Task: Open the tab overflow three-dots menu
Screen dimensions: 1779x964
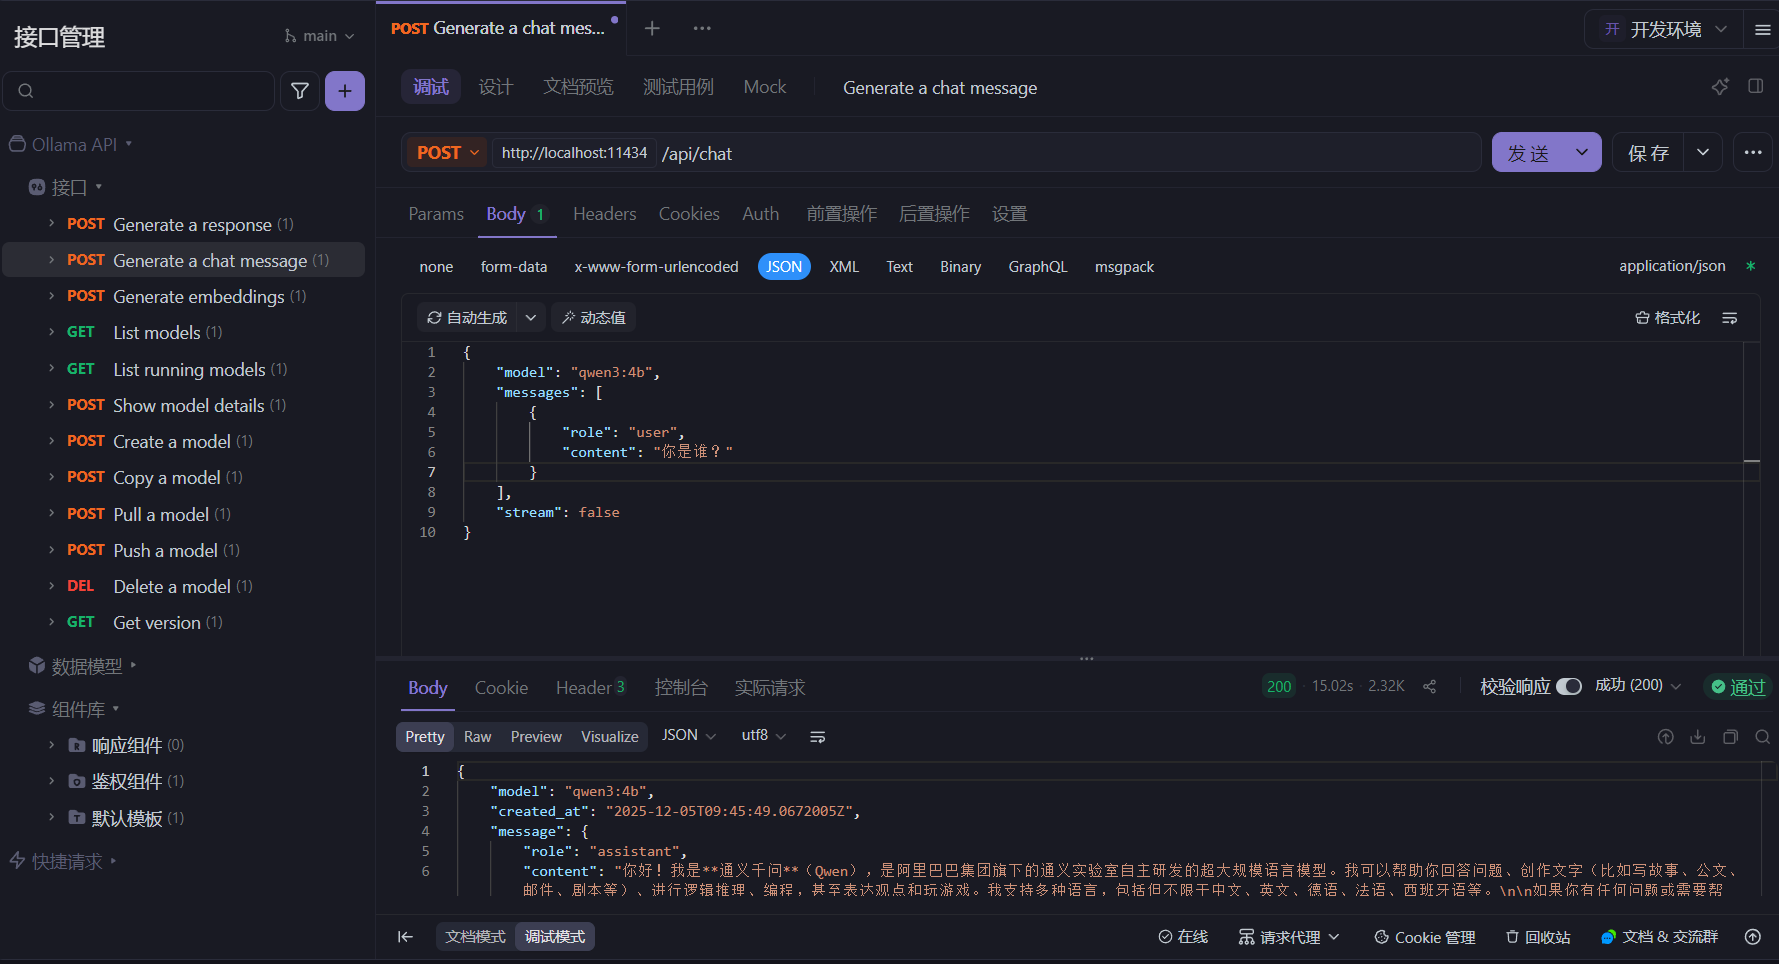Action: (702, 28)
